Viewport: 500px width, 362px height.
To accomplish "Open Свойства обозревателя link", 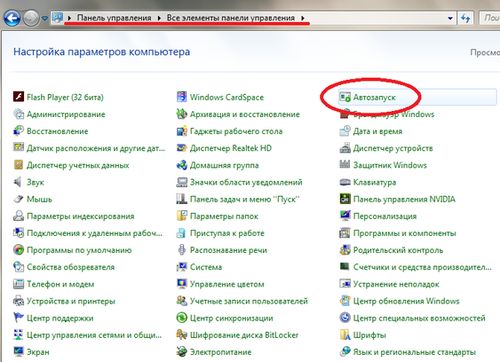I will click(71, 267).
